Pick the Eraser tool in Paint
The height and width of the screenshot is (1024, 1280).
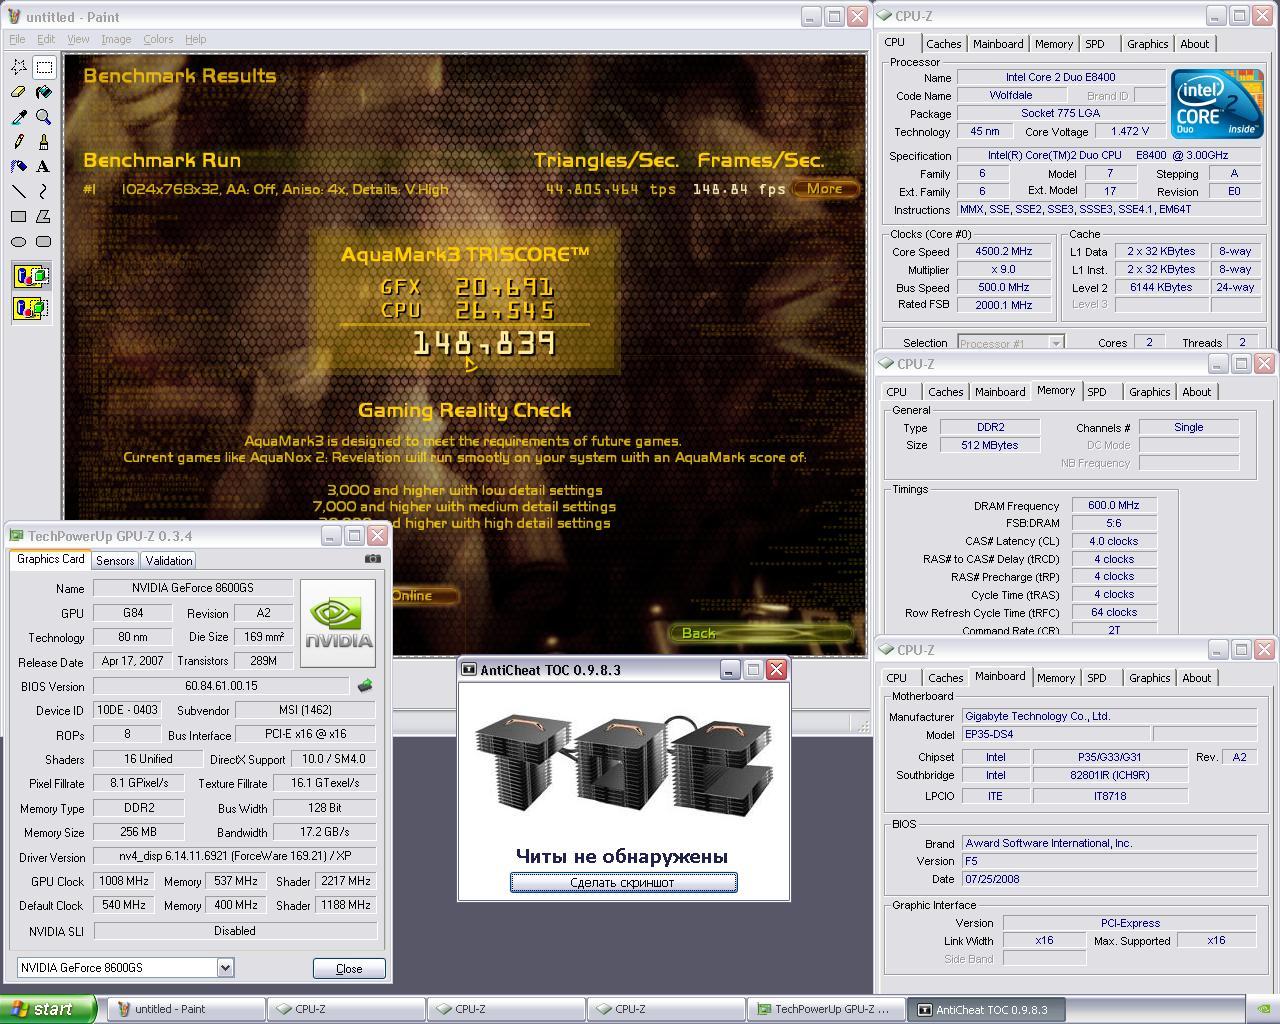[x=19, y=92]
